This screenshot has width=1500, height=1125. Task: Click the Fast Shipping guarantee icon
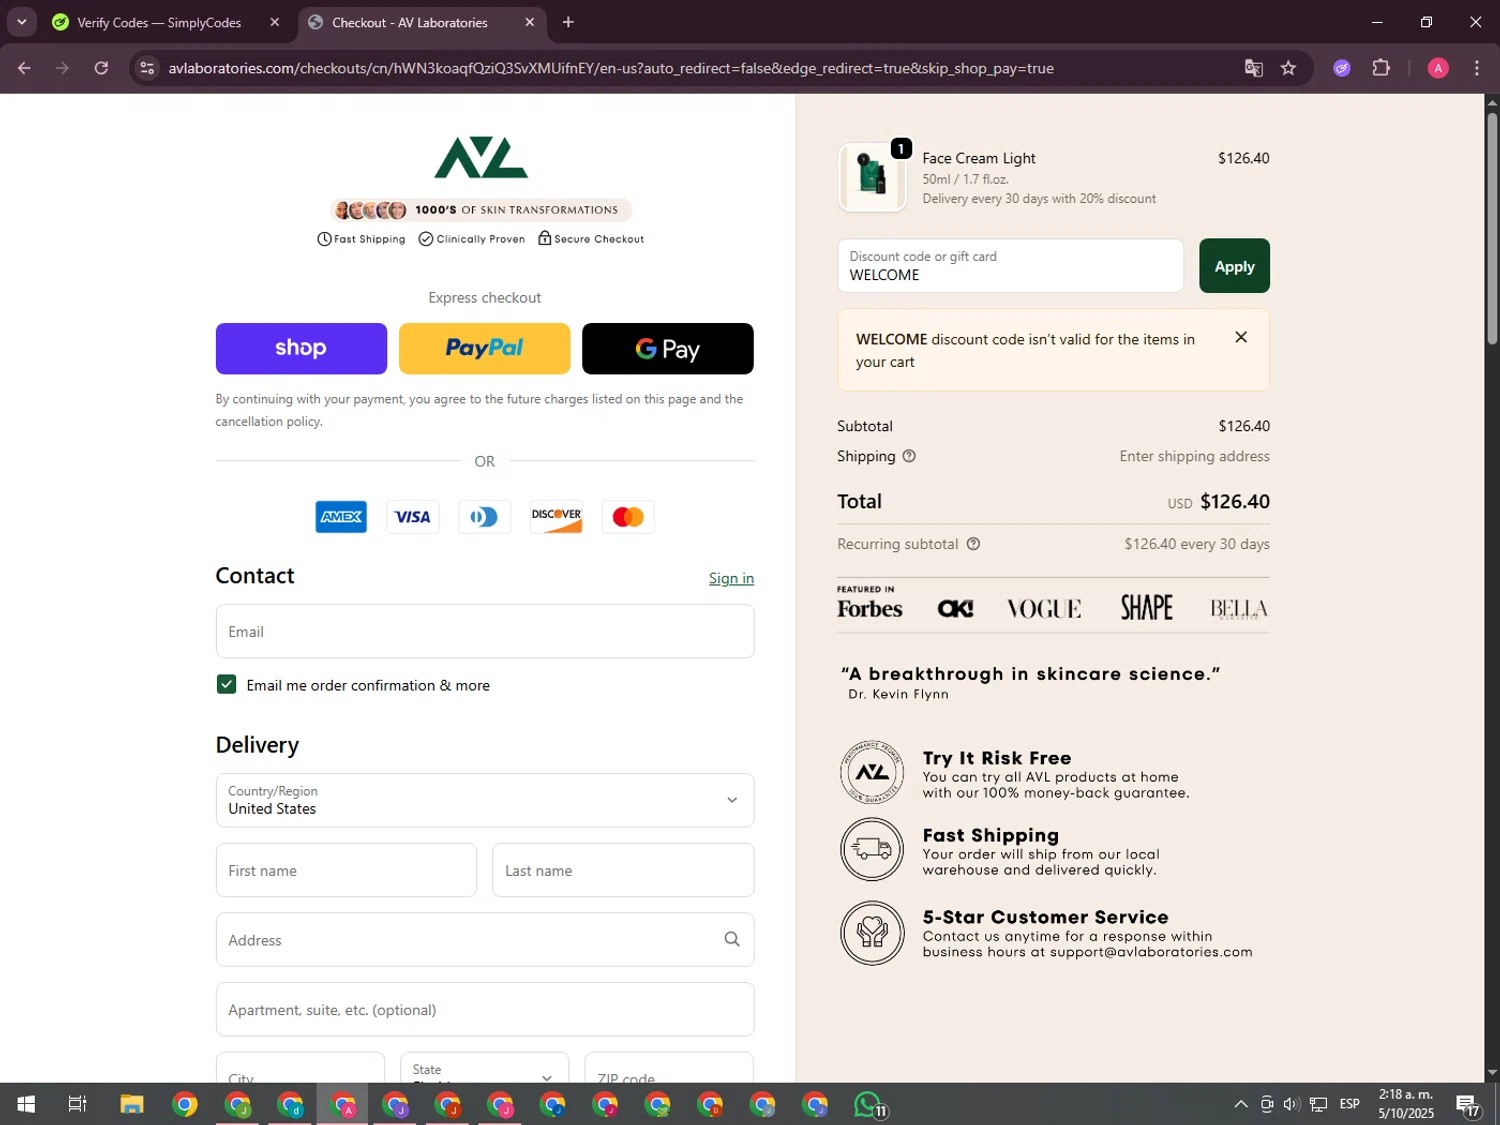coord(872,849)
